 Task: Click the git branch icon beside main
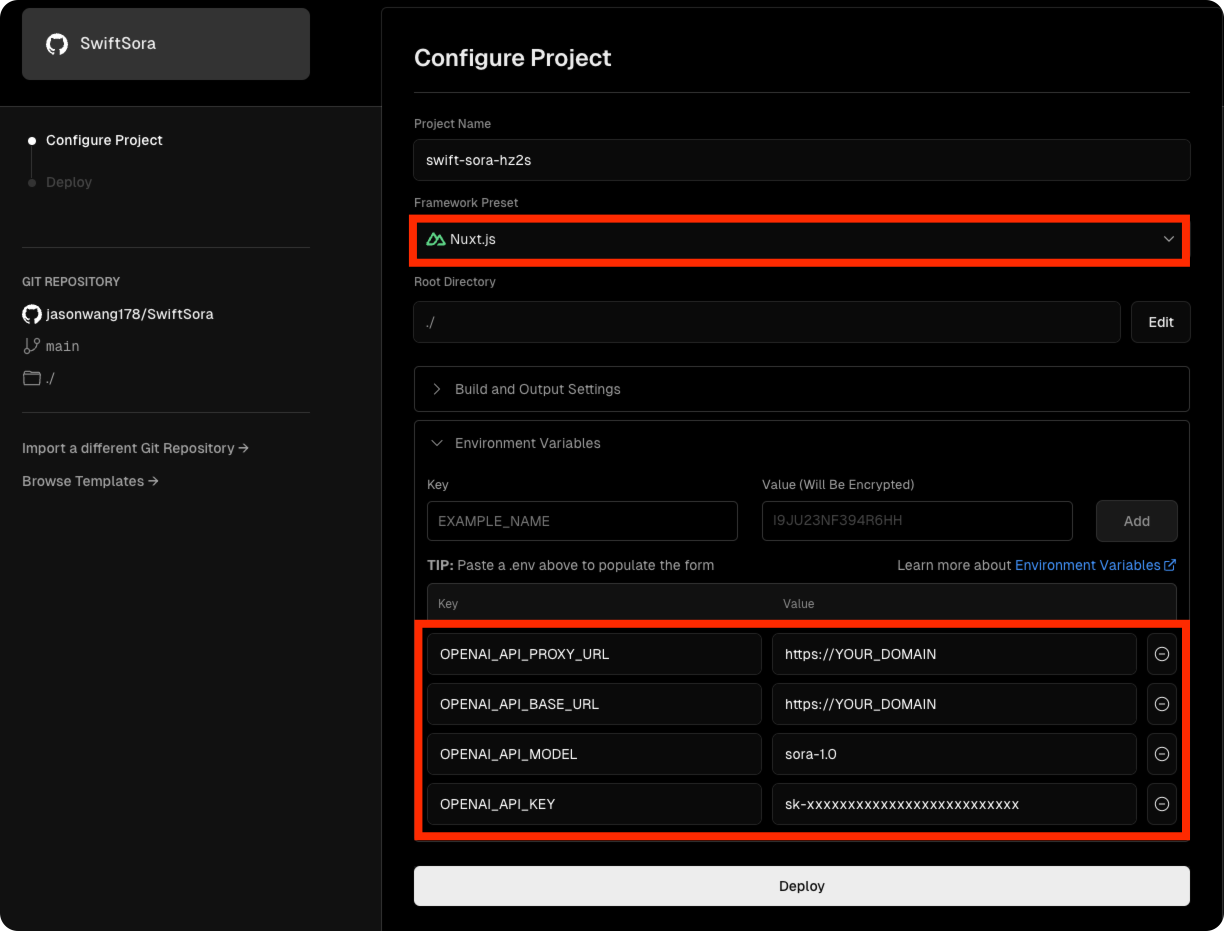point(32,346)
